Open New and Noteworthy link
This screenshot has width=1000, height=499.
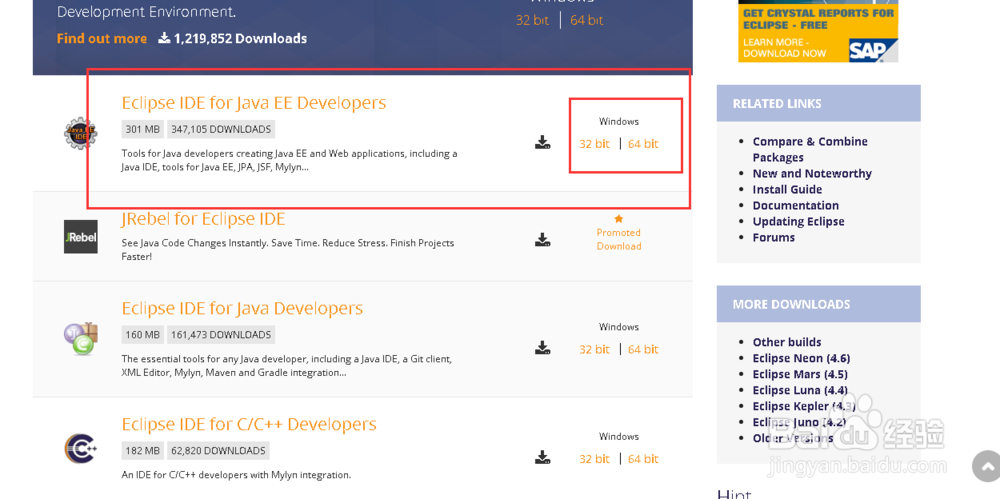tap(812, 174)
